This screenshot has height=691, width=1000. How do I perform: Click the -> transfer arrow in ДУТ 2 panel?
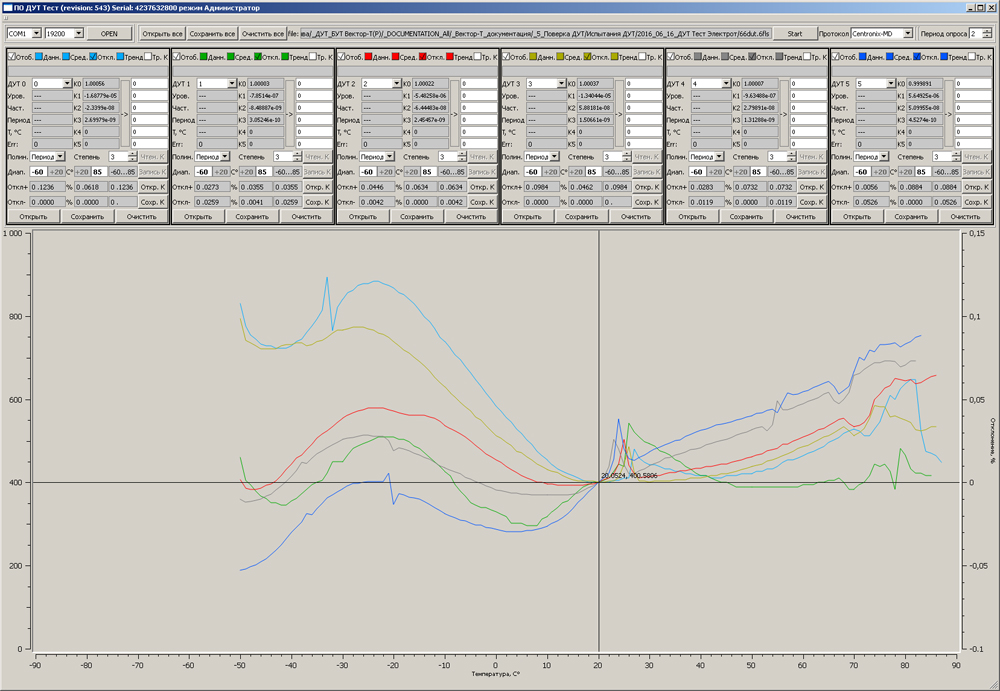[454, 115]
